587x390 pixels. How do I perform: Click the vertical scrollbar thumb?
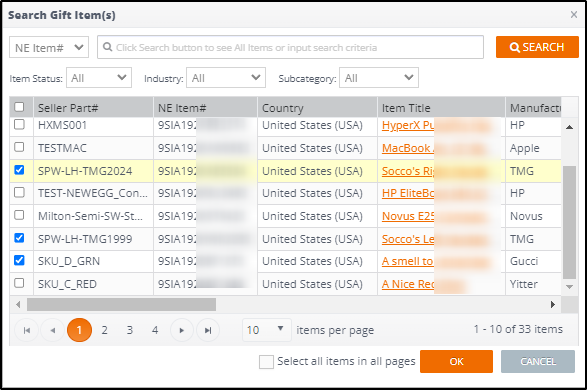coord(569,222)
